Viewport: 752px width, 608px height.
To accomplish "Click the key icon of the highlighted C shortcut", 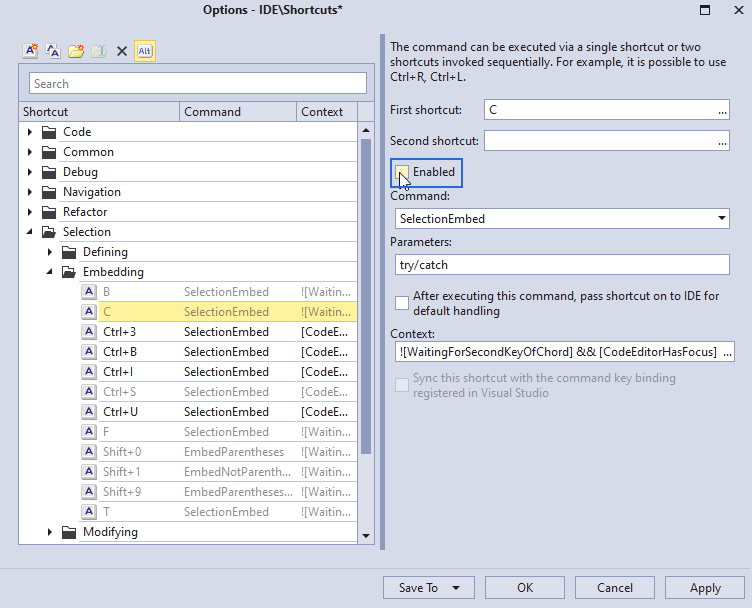I will 89,312.
